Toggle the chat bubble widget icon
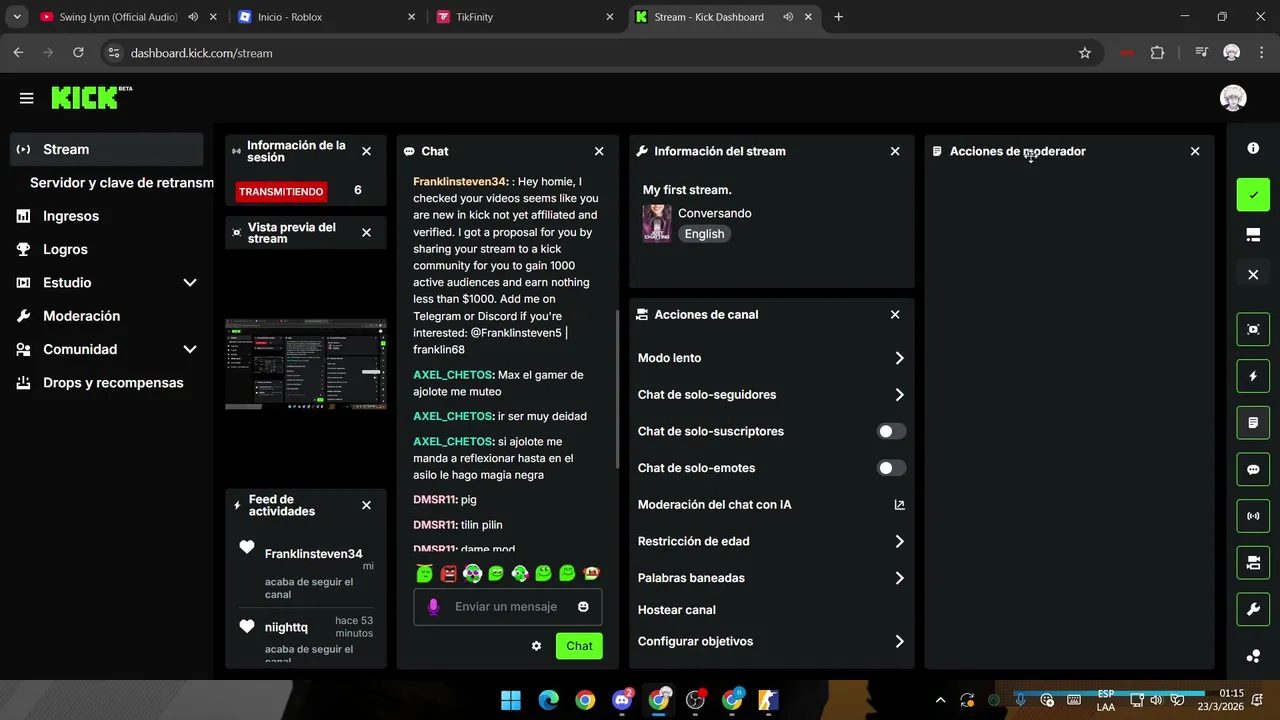Screen dimensions: 1280x720 1253,469
